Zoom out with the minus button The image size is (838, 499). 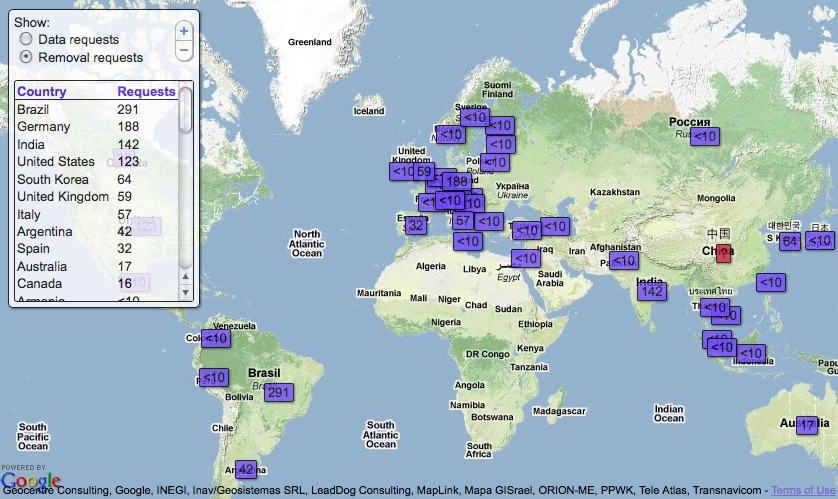click(183, 50)
